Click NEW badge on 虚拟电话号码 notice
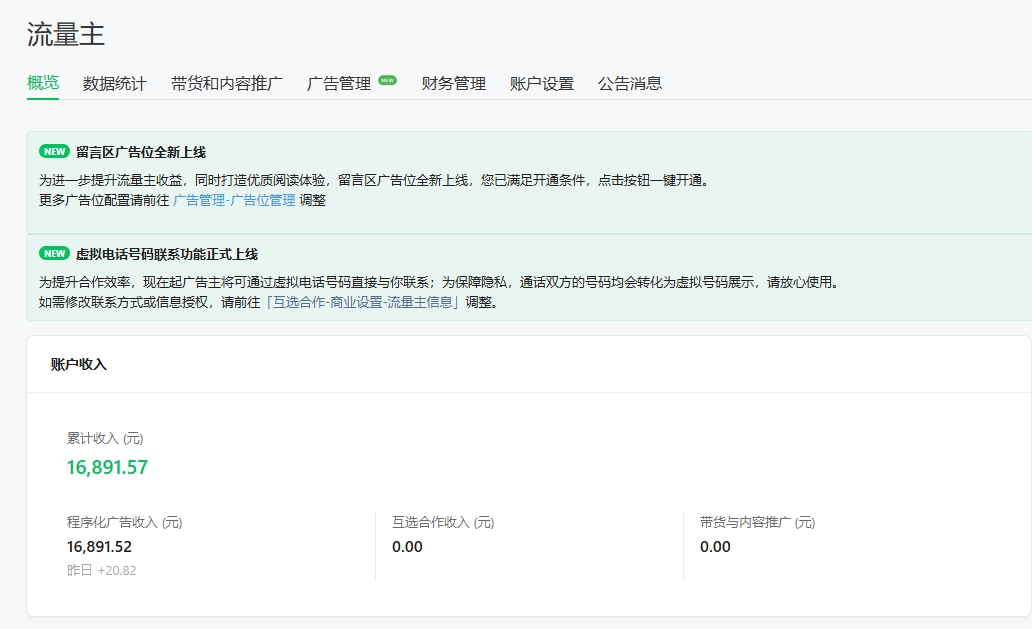This screenshot has width=1032, height=629. coord(54,254)
